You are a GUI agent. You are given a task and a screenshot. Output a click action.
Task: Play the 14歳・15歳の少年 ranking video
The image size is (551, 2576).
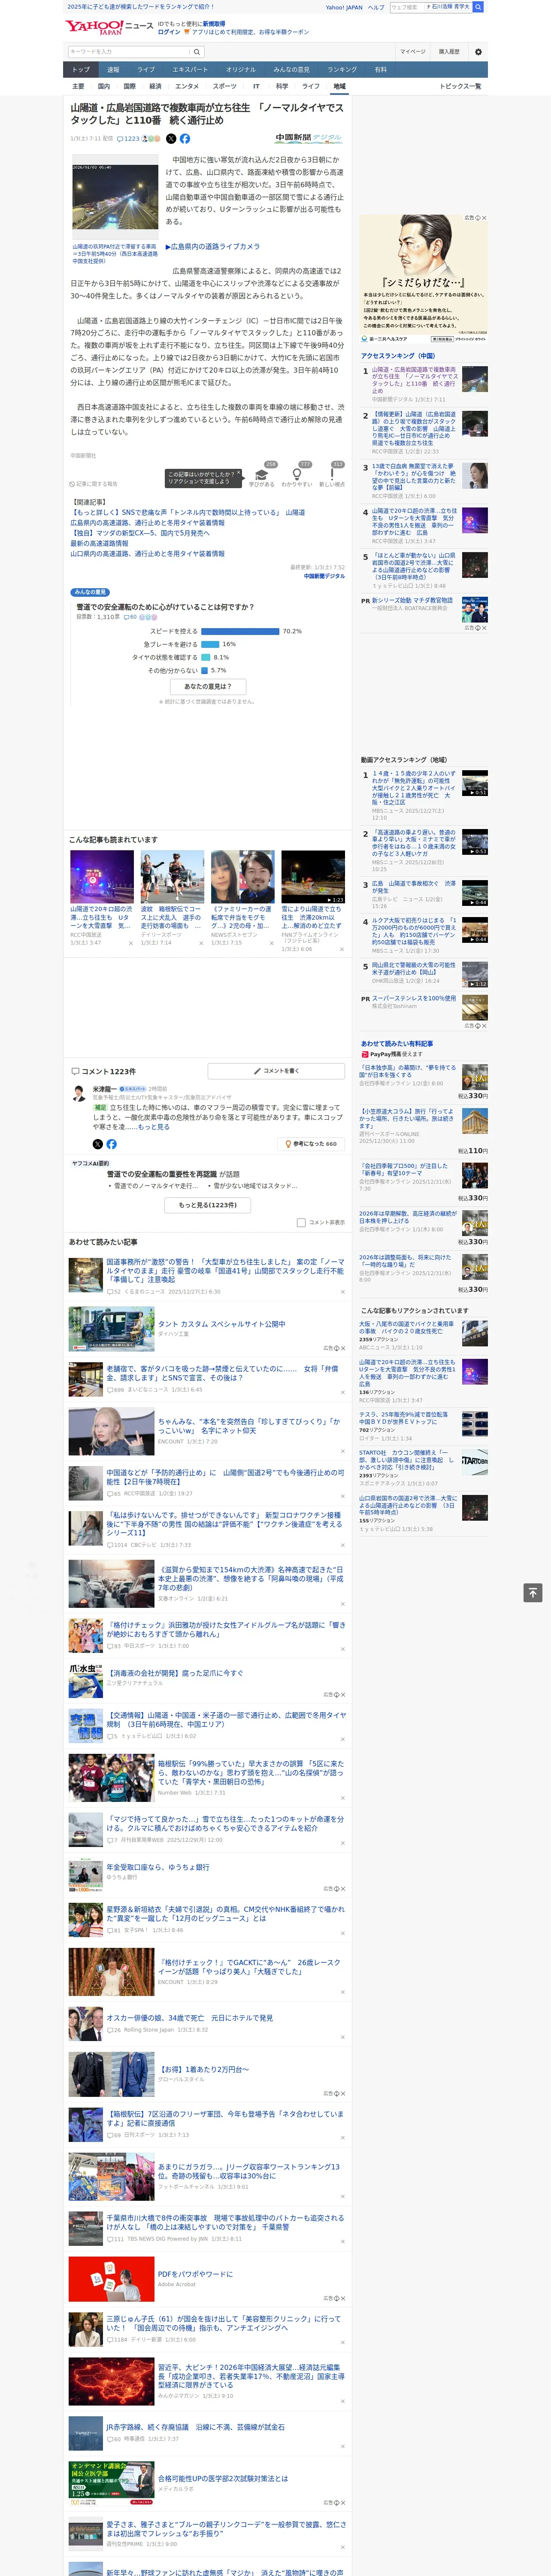pos(475,783)
